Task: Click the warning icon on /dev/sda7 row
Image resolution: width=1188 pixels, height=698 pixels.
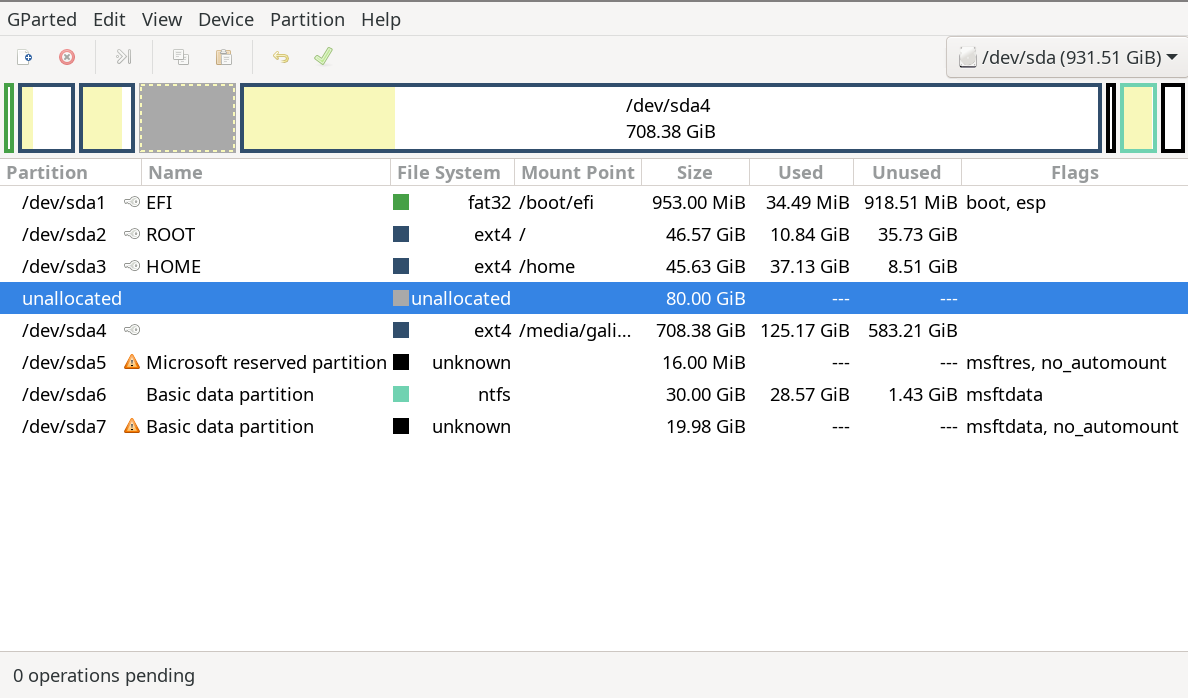Action: [x=131, y=426]
